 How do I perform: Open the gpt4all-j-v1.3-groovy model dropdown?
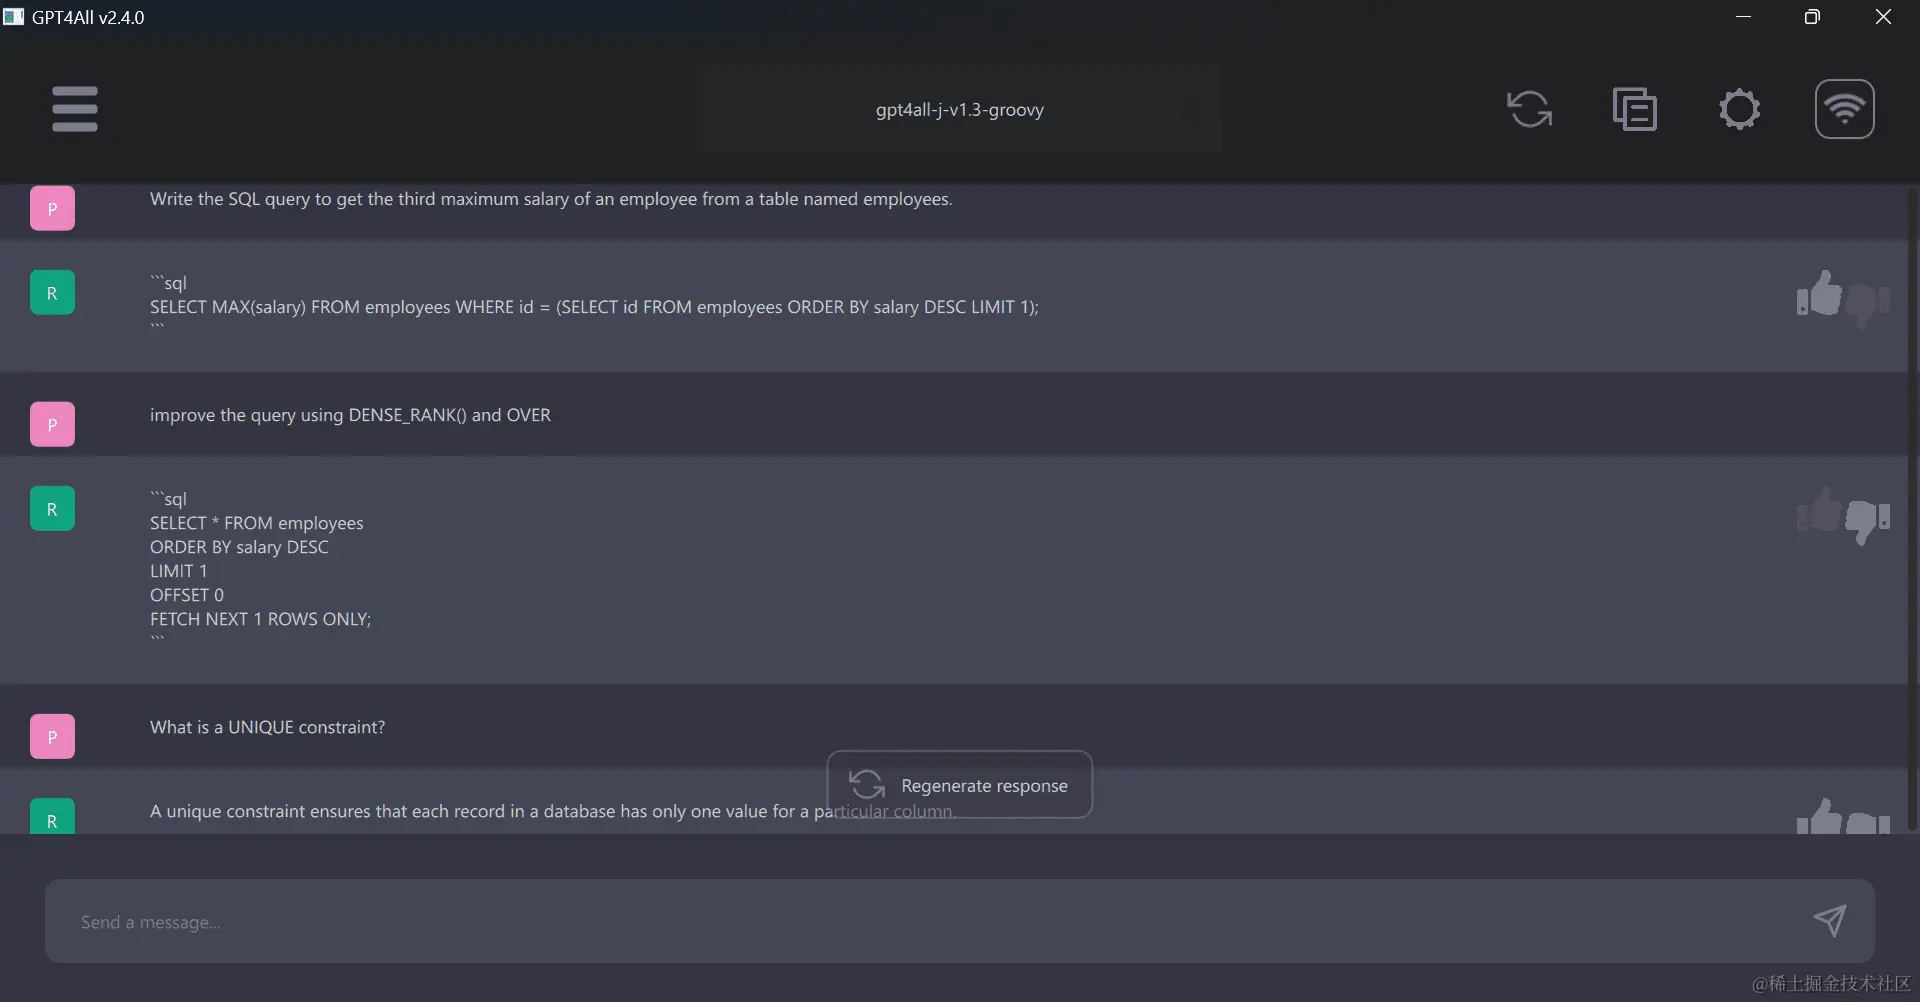point(959,109)
